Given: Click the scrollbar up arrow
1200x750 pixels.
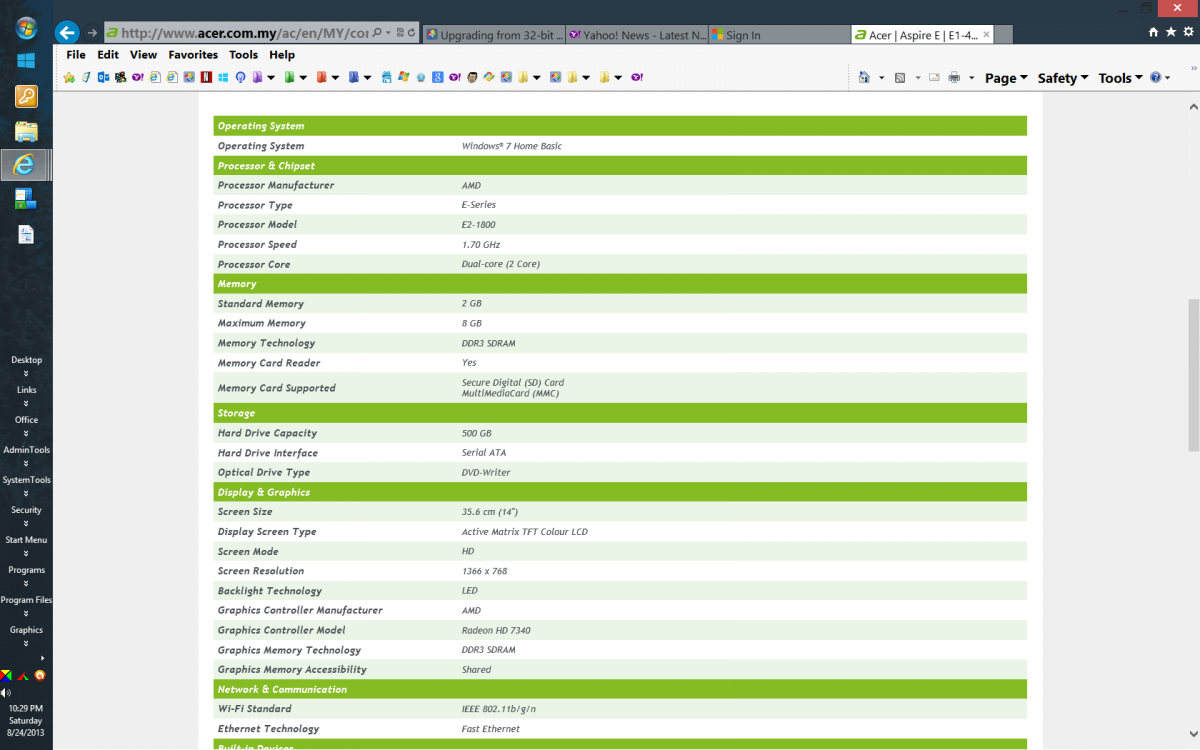Looking at the screenshot, I should pyautogui.click(x=1193, y=105).
